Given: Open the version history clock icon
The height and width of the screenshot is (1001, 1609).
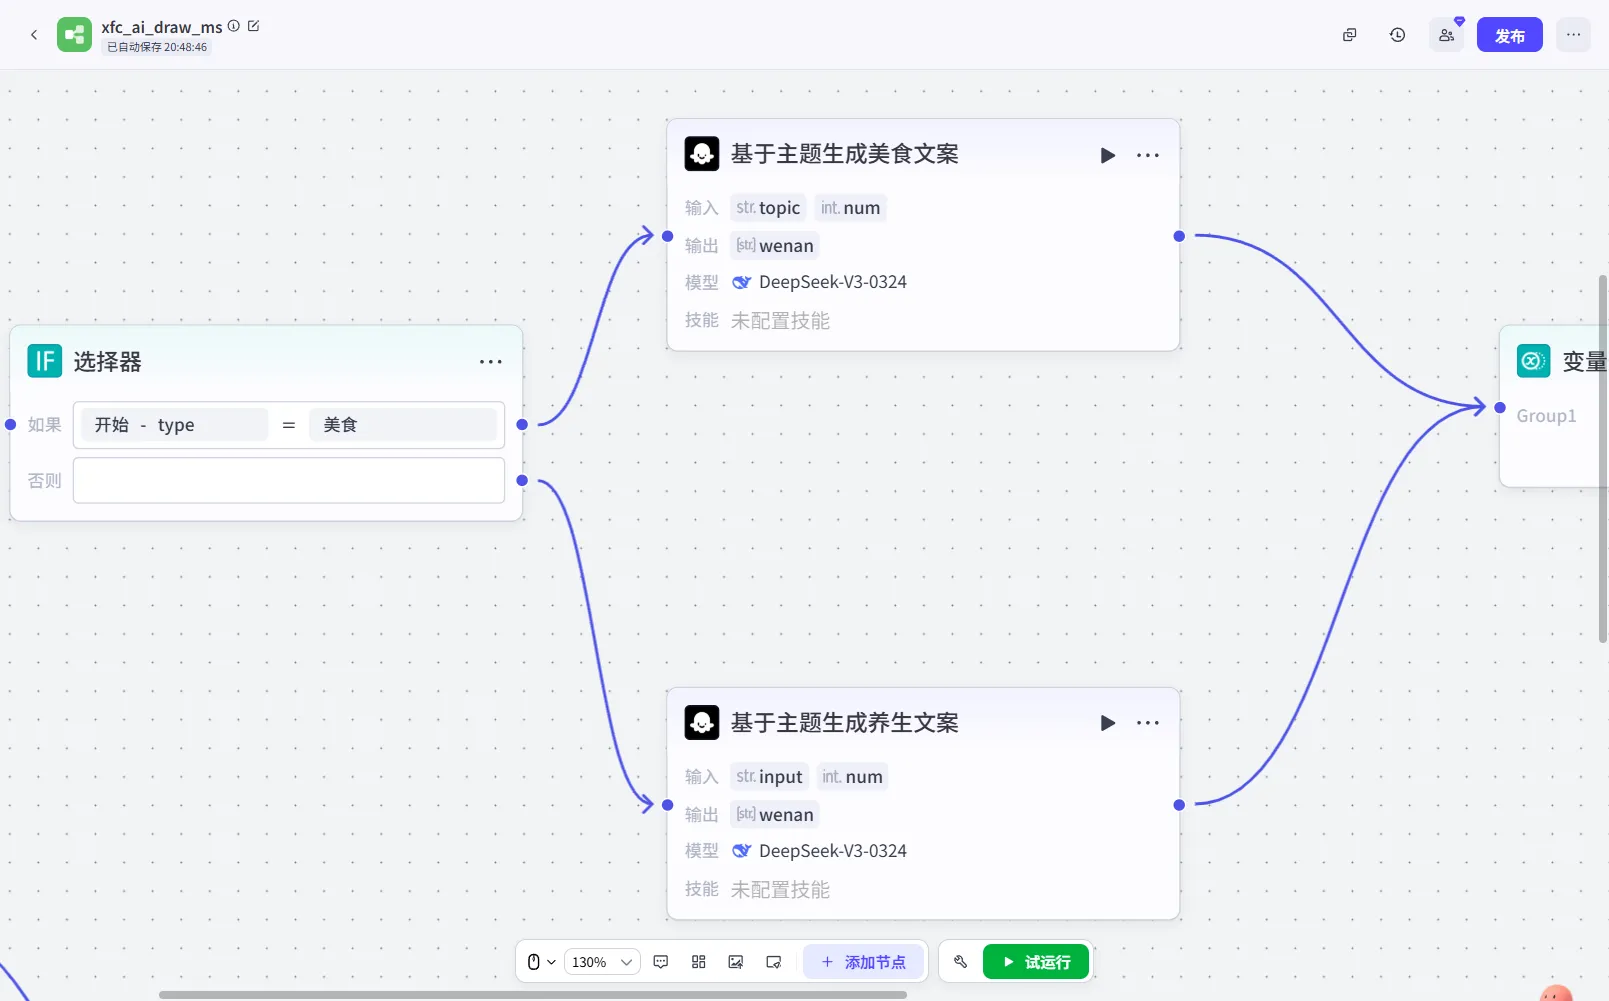Looking at the screenshot, I should tap(1398, 35).
